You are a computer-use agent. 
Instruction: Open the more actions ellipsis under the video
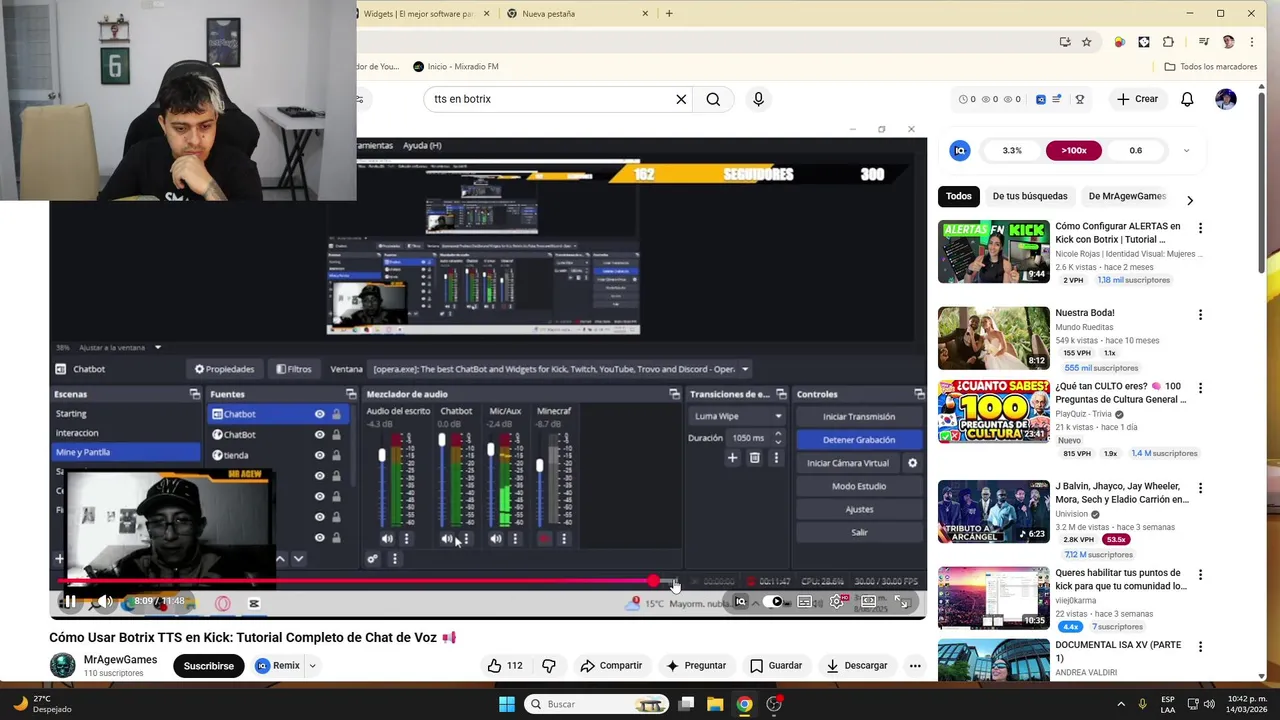click(914, 665)
